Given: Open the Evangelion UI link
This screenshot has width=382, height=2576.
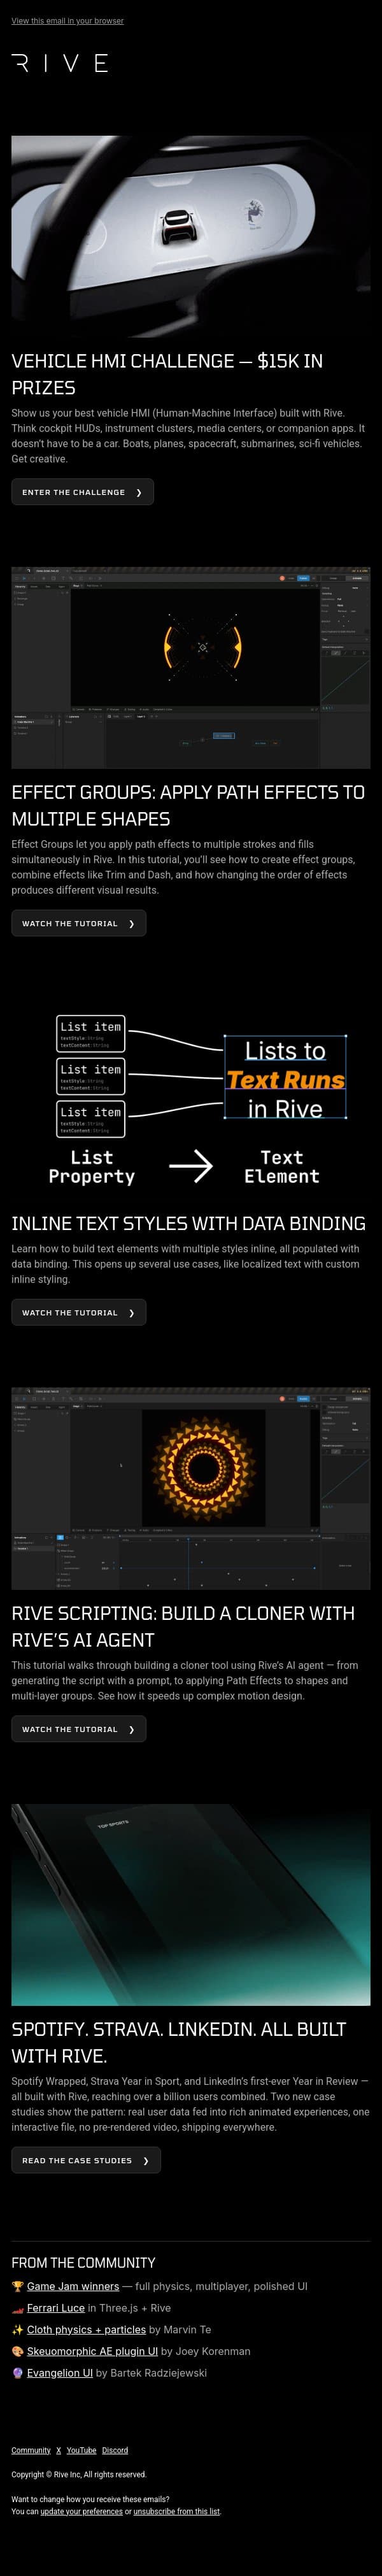Looking at the screenshot, I should click(x=60, y=2372).
